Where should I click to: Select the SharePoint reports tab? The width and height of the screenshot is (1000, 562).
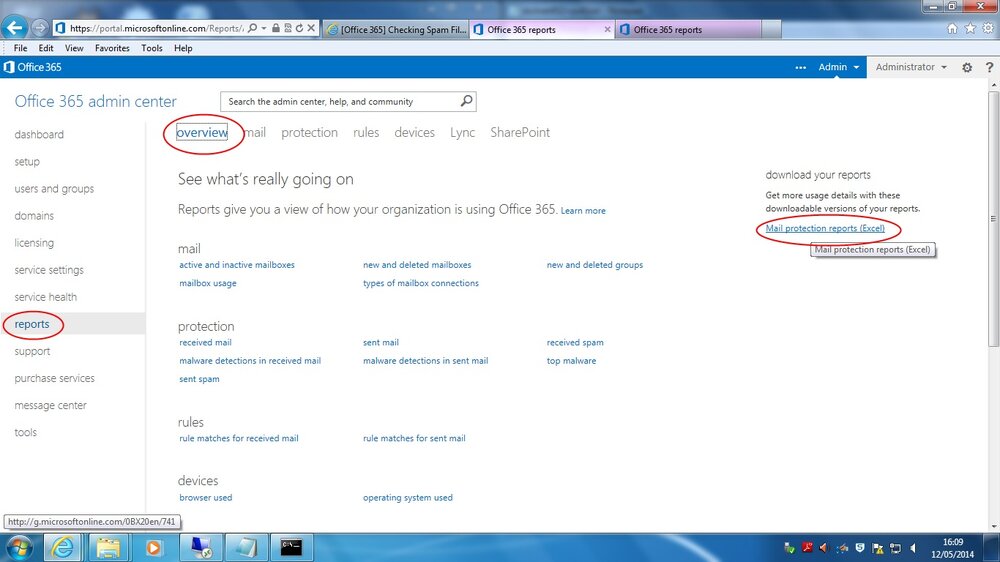pyautogui.click(x=520, y=132)
